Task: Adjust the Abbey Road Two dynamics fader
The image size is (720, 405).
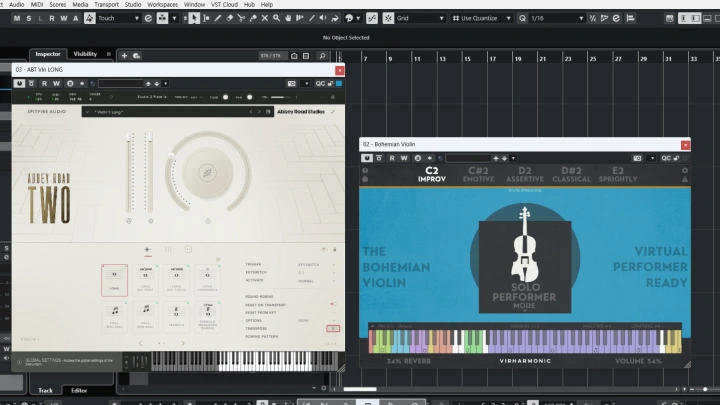Action: [x=150, y=172]
